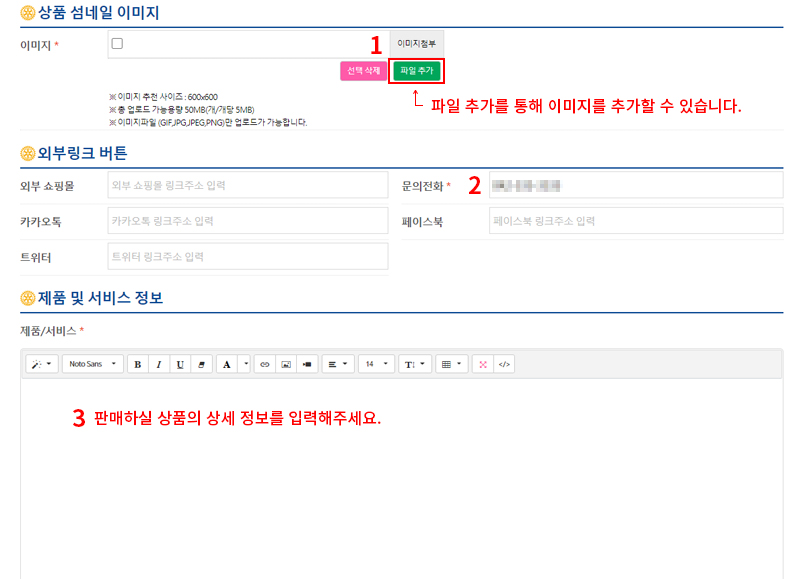Toggle fullscreen mode for the editor

coord(482,364)
